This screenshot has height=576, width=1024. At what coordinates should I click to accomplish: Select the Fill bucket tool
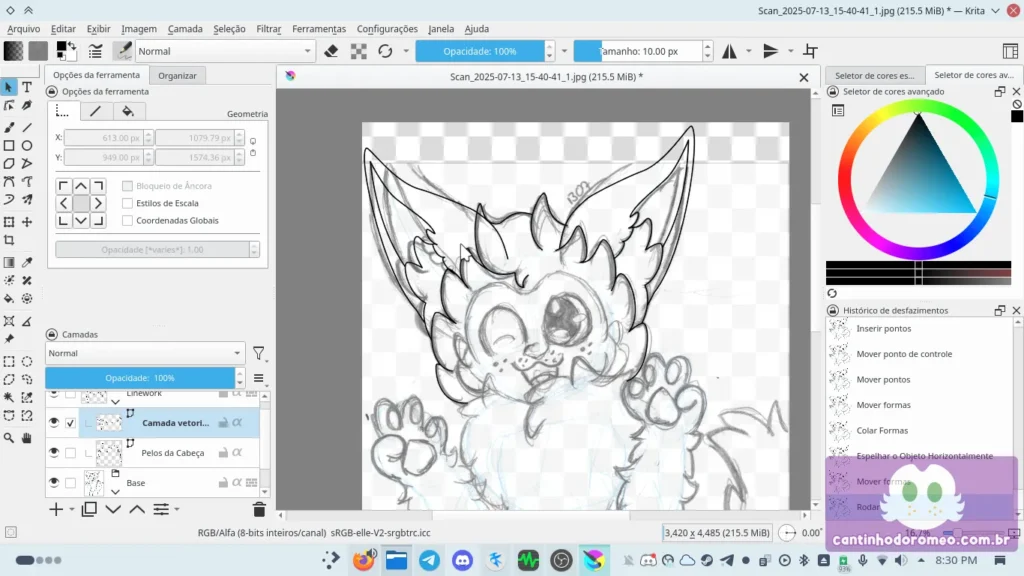coord(9,299)
